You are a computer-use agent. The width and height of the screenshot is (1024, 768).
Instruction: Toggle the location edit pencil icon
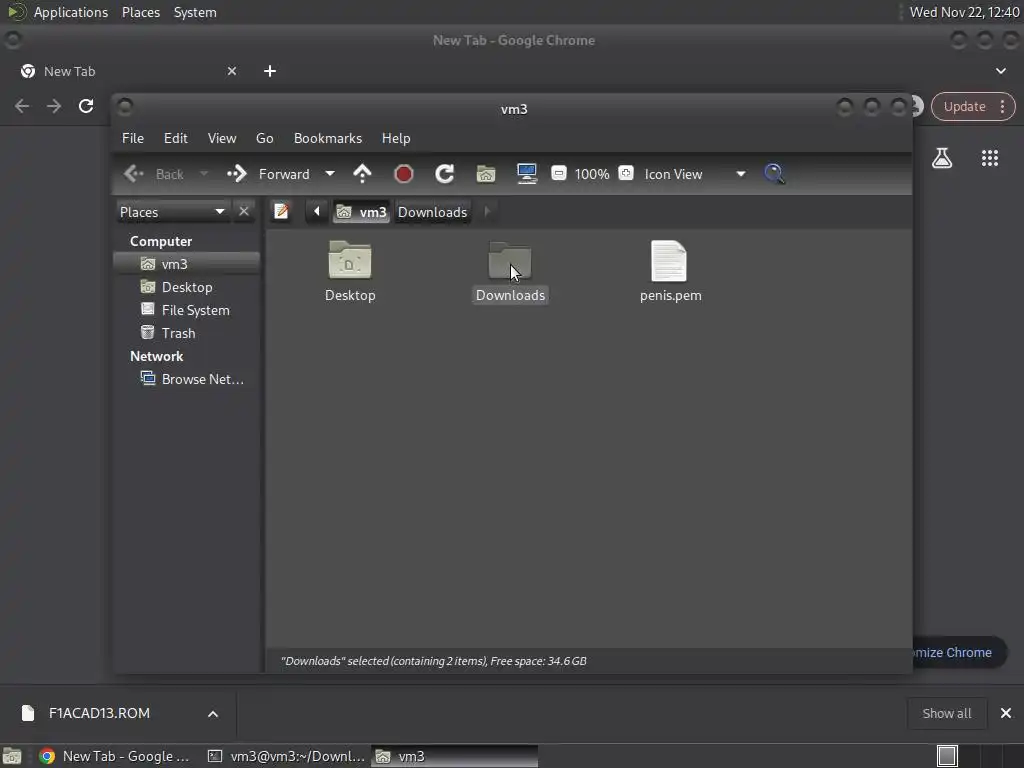[x=281, y=212]
